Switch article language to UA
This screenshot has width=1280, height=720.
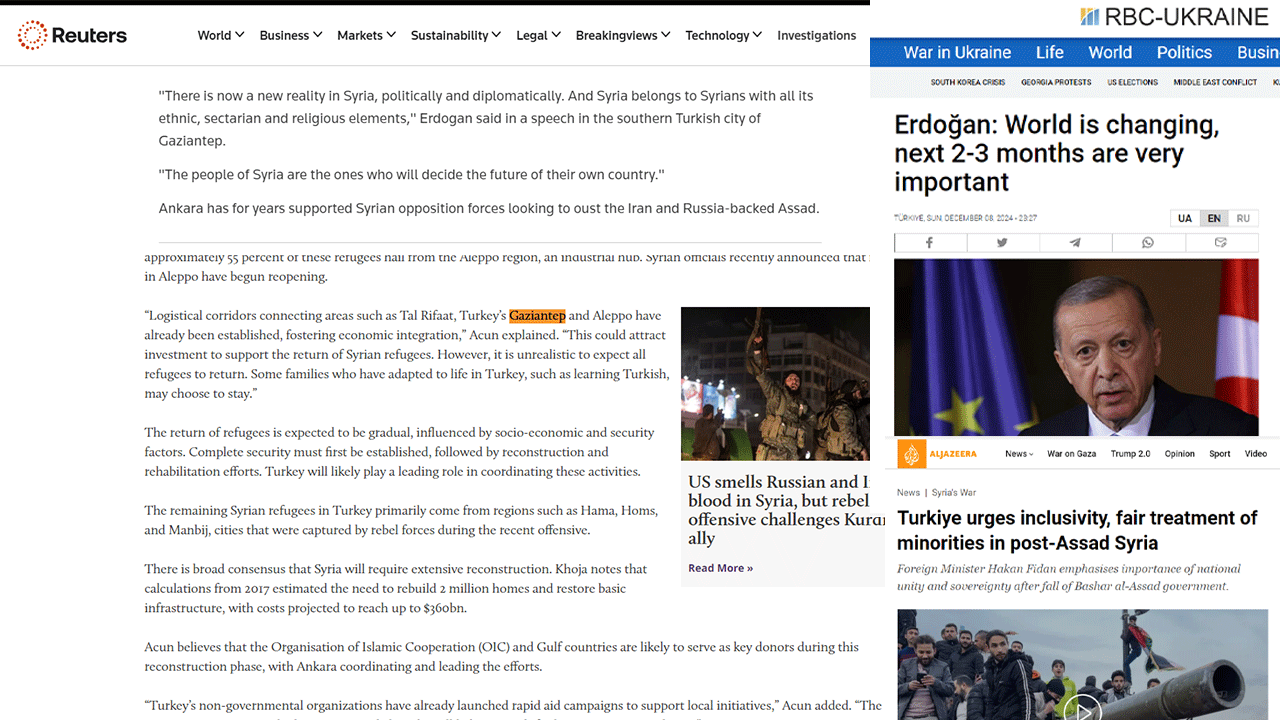[x=1185, y=218]
